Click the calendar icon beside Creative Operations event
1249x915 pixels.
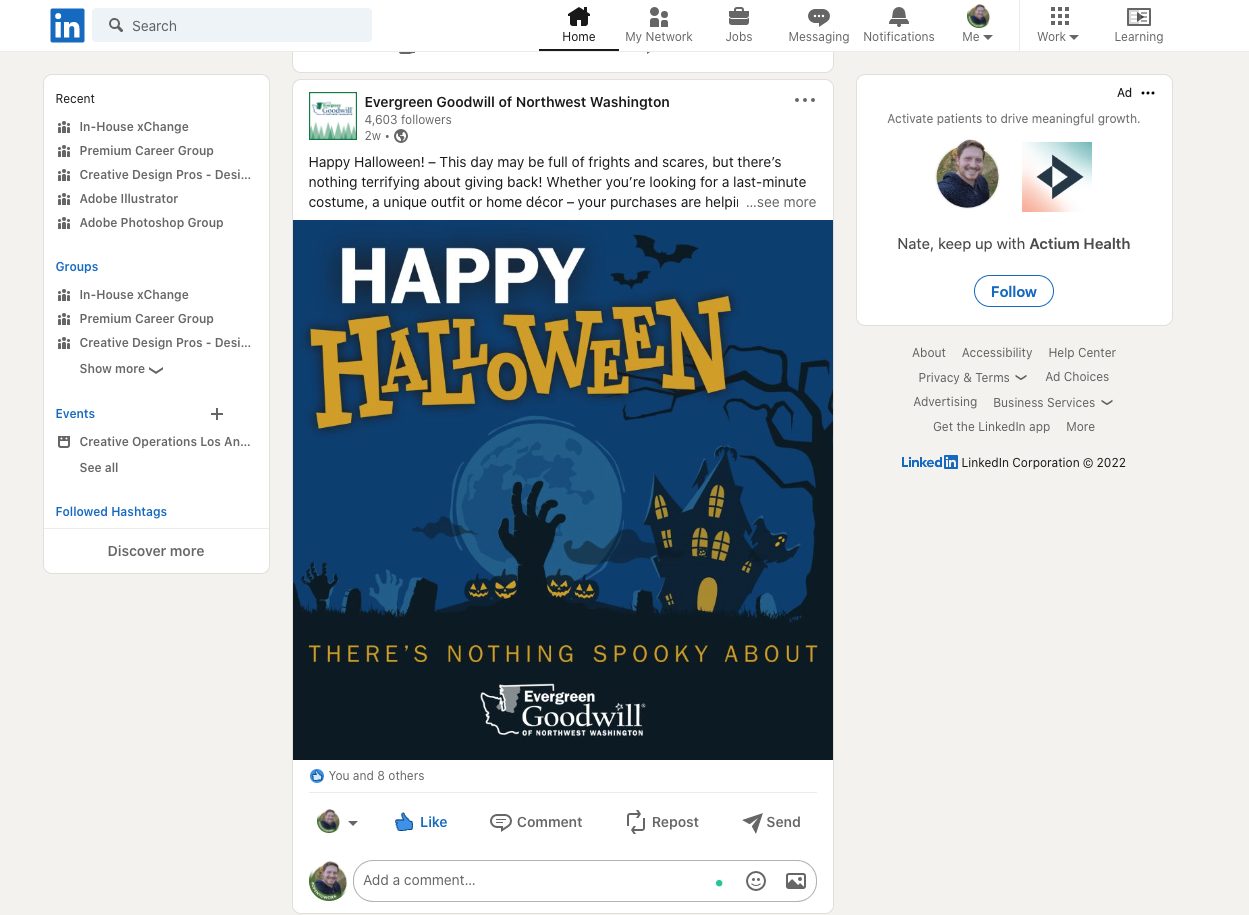[64, 442]
